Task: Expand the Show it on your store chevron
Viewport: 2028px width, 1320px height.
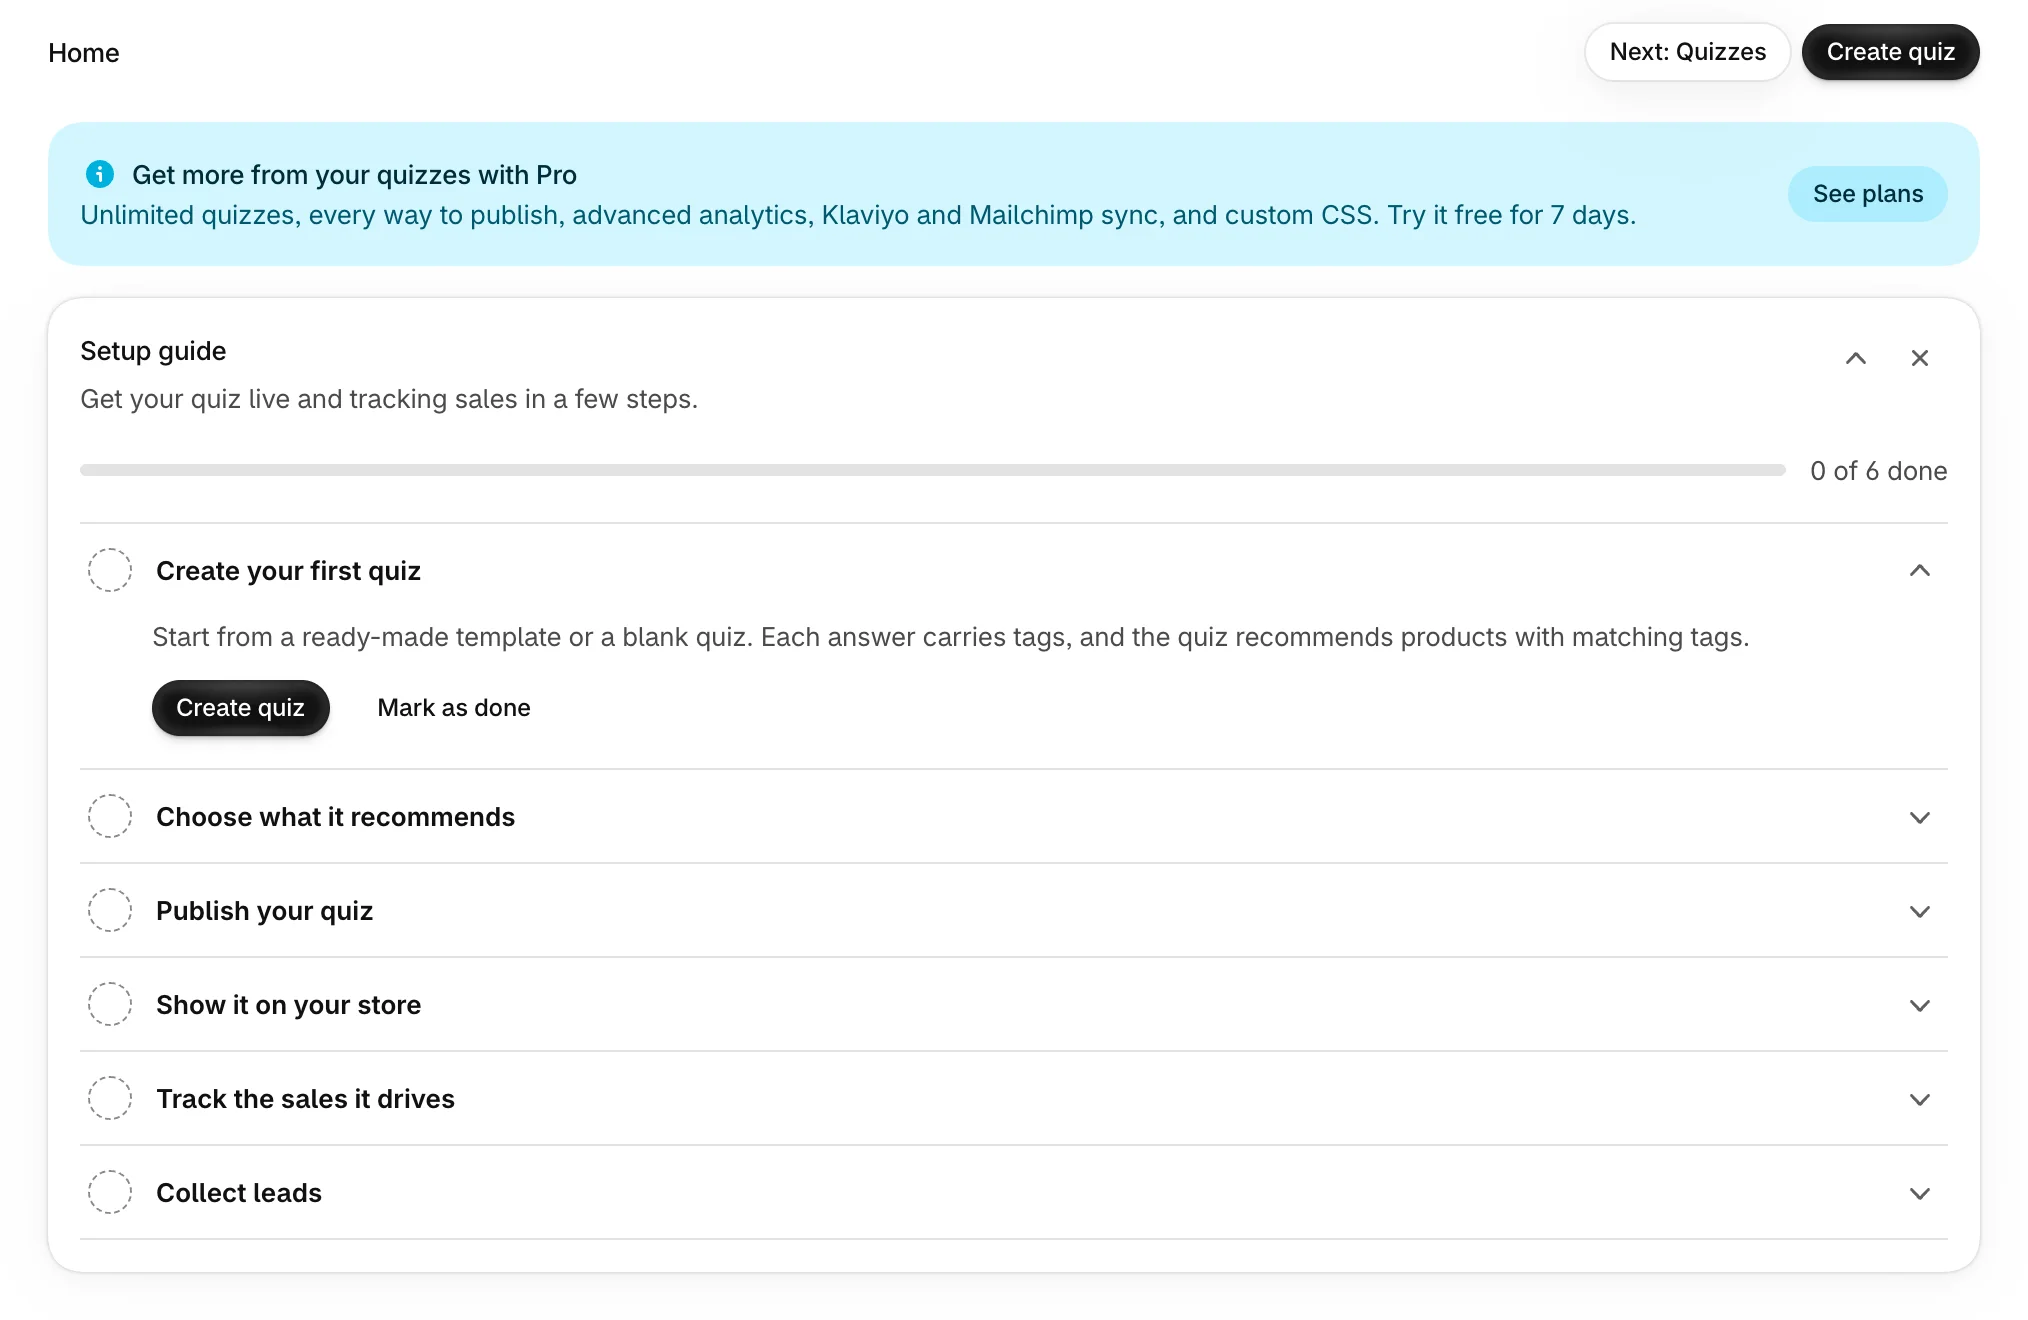Action: click(1920, 1005)
